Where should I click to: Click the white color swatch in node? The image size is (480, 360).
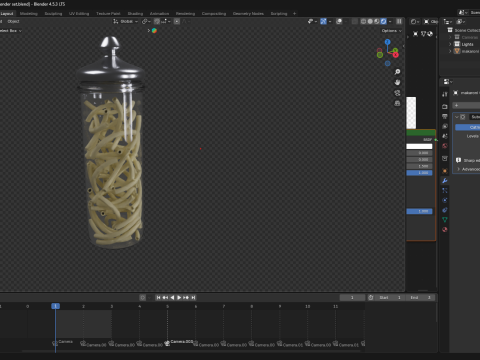tap(419, 146)
